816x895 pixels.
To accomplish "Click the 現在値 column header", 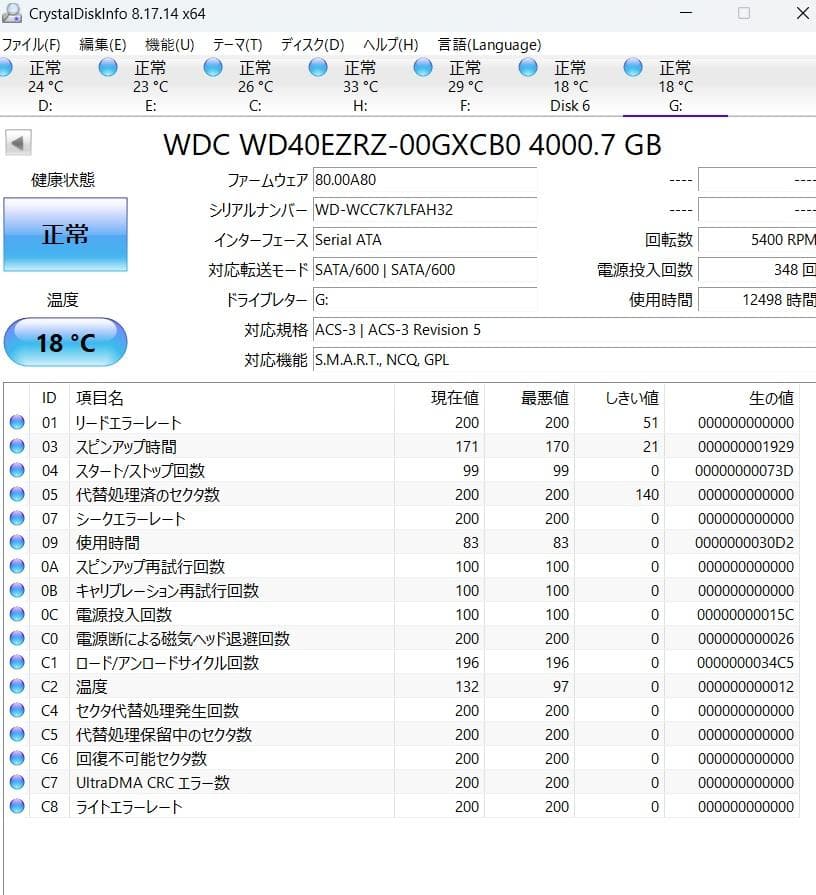I will click(439, 398).
